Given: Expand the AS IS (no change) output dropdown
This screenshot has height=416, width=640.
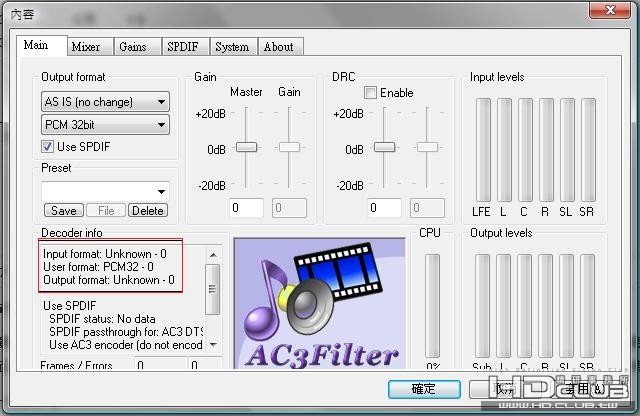Looking at the screenshot, I should 105,102.
